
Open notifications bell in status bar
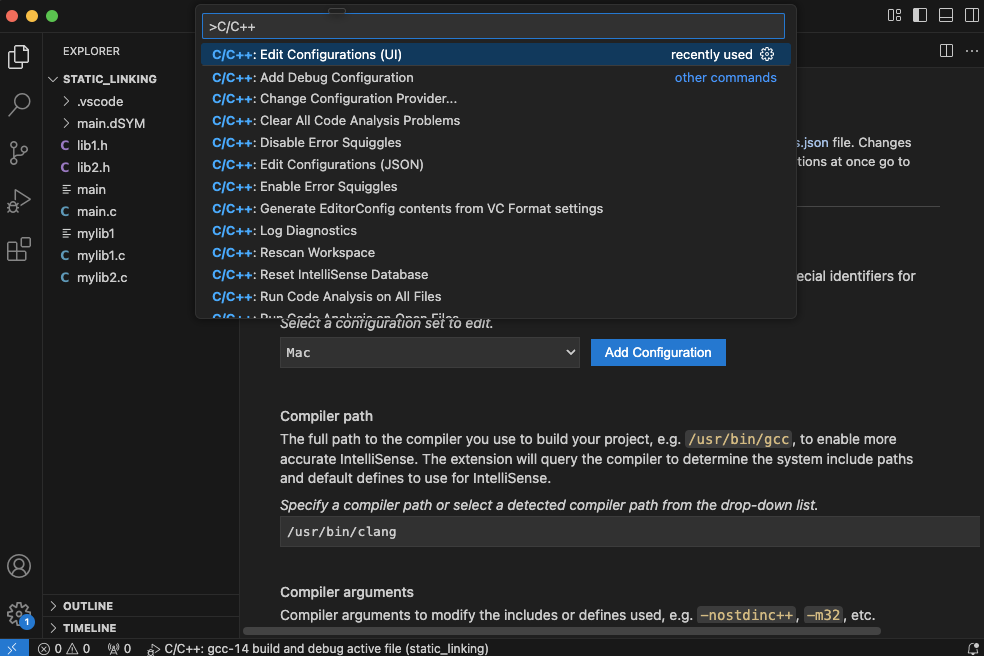click(x=973, y=648)
